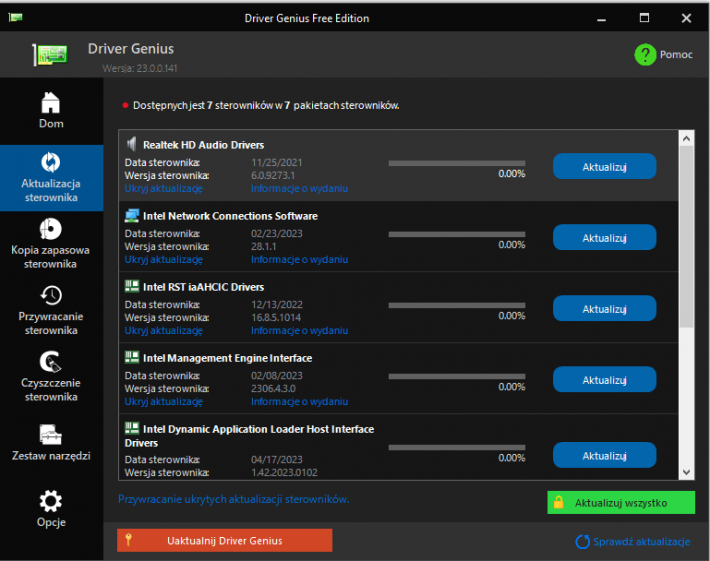The width and height of the screenshot is (710, 561).
Task: Click the version value 16.8.5.1014
Action: pyautogui.click(x=276, y=317)
